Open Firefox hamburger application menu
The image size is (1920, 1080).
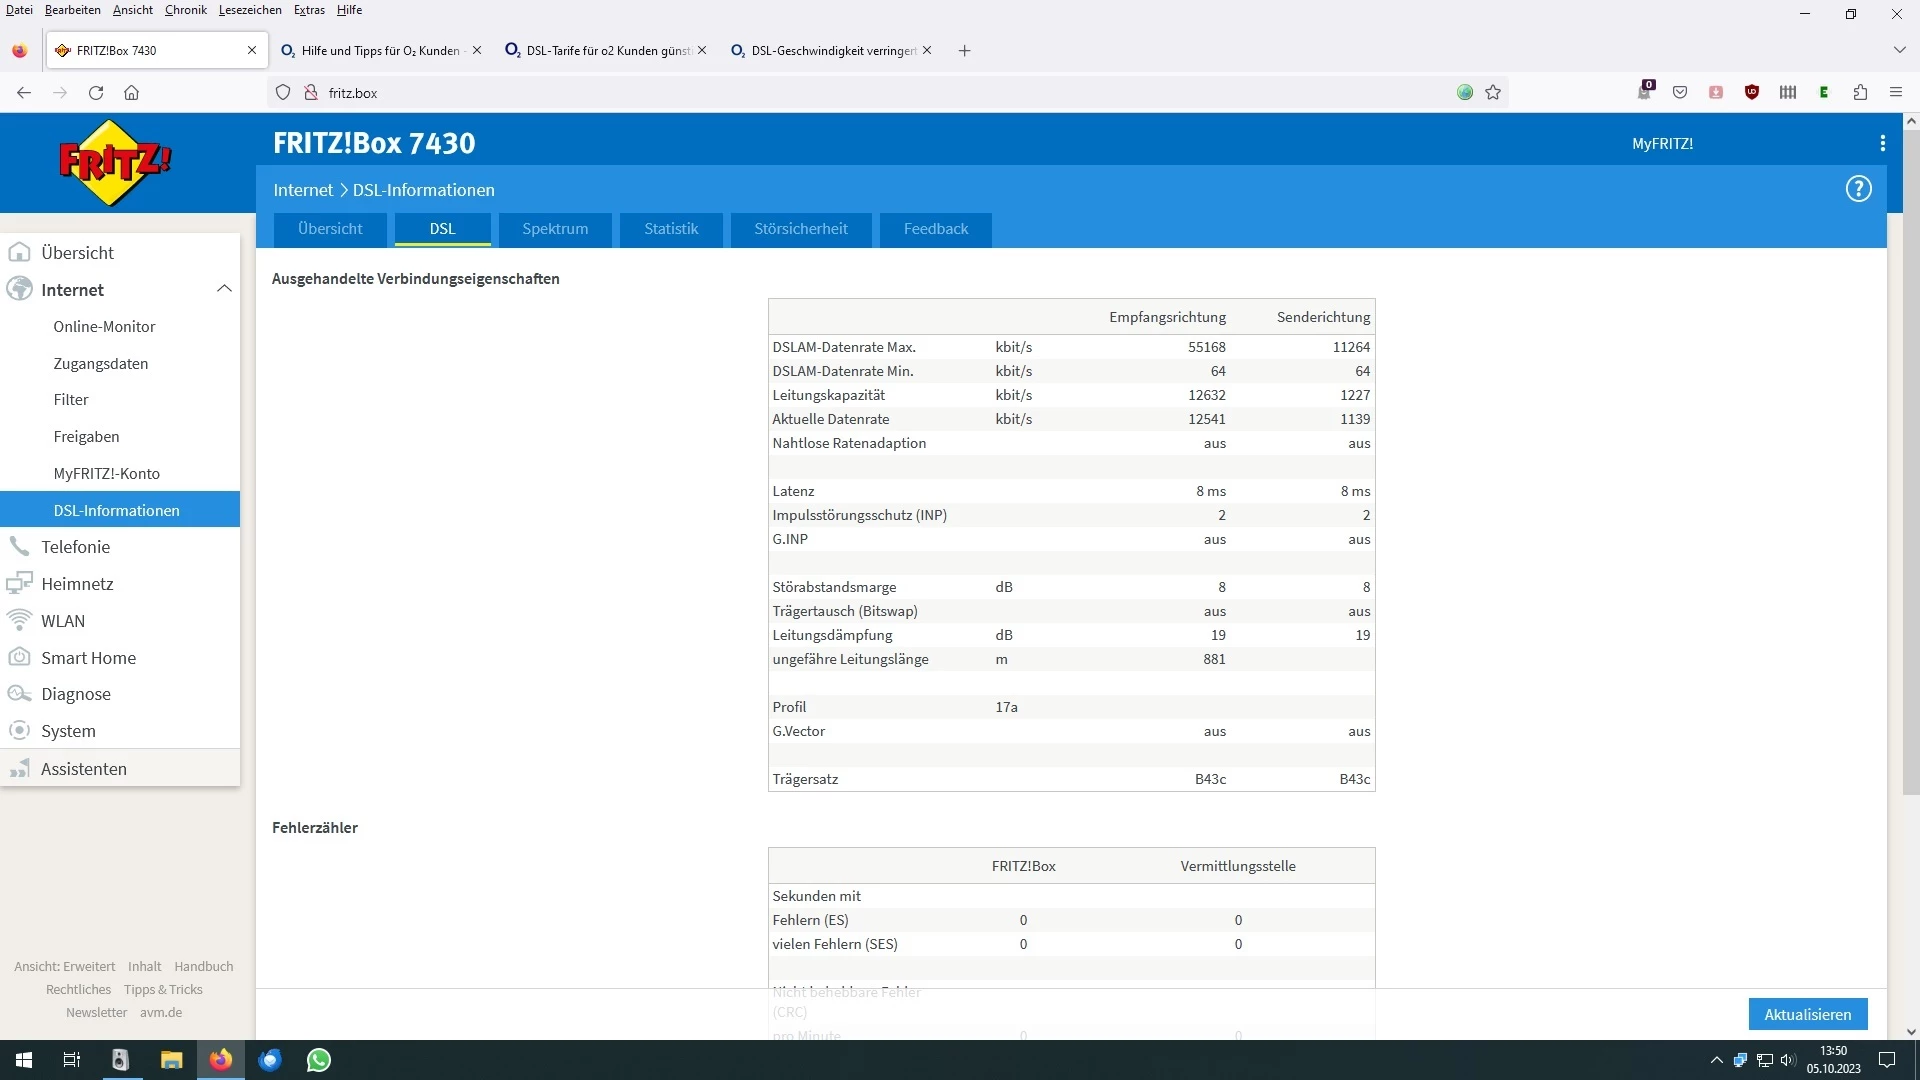(x=1896, y=92)
